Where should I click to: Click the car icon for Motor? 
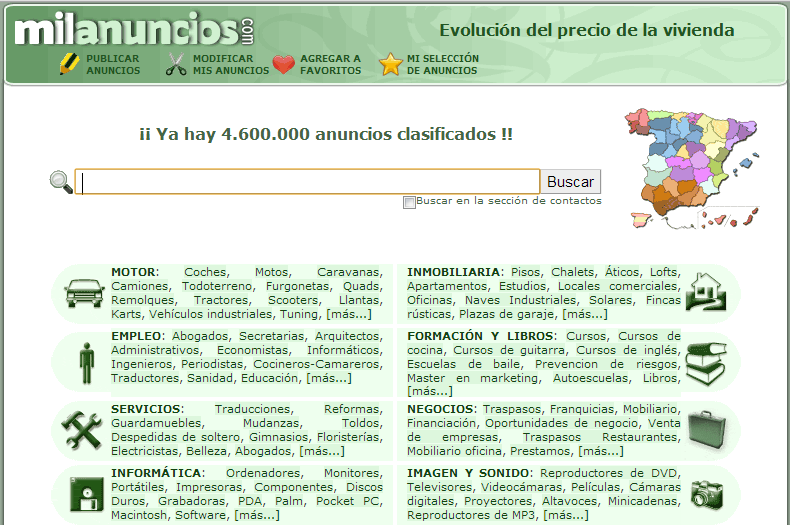(x=84, y=293)
